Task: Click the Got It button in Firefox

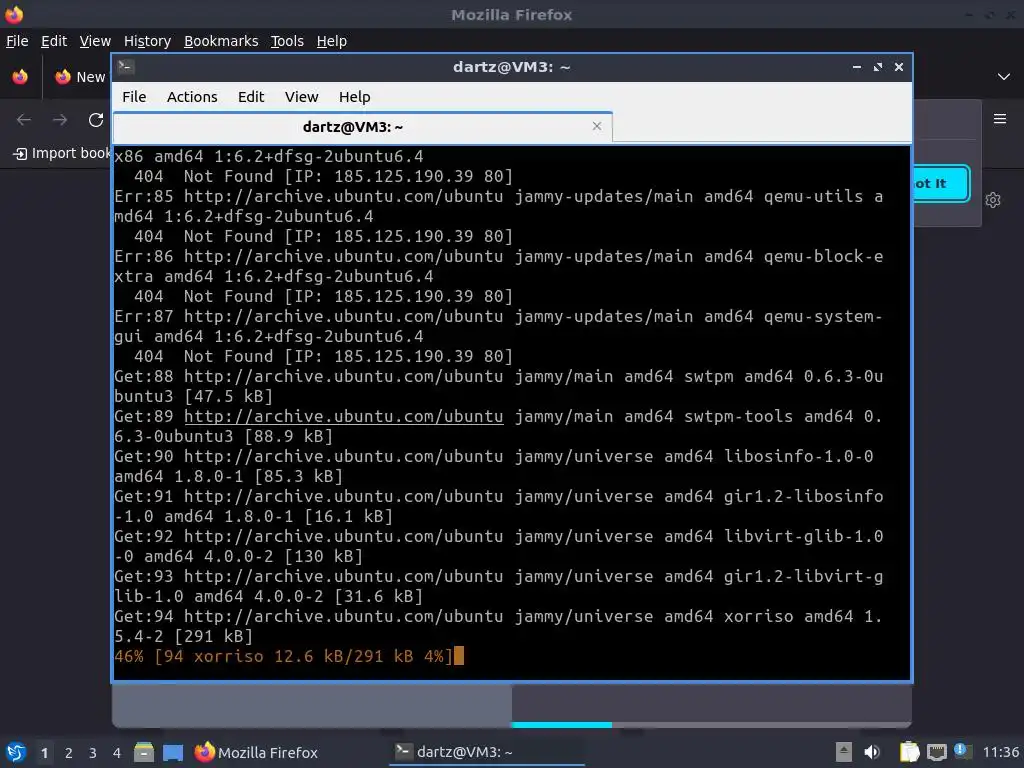Action: tap(940, 184)
